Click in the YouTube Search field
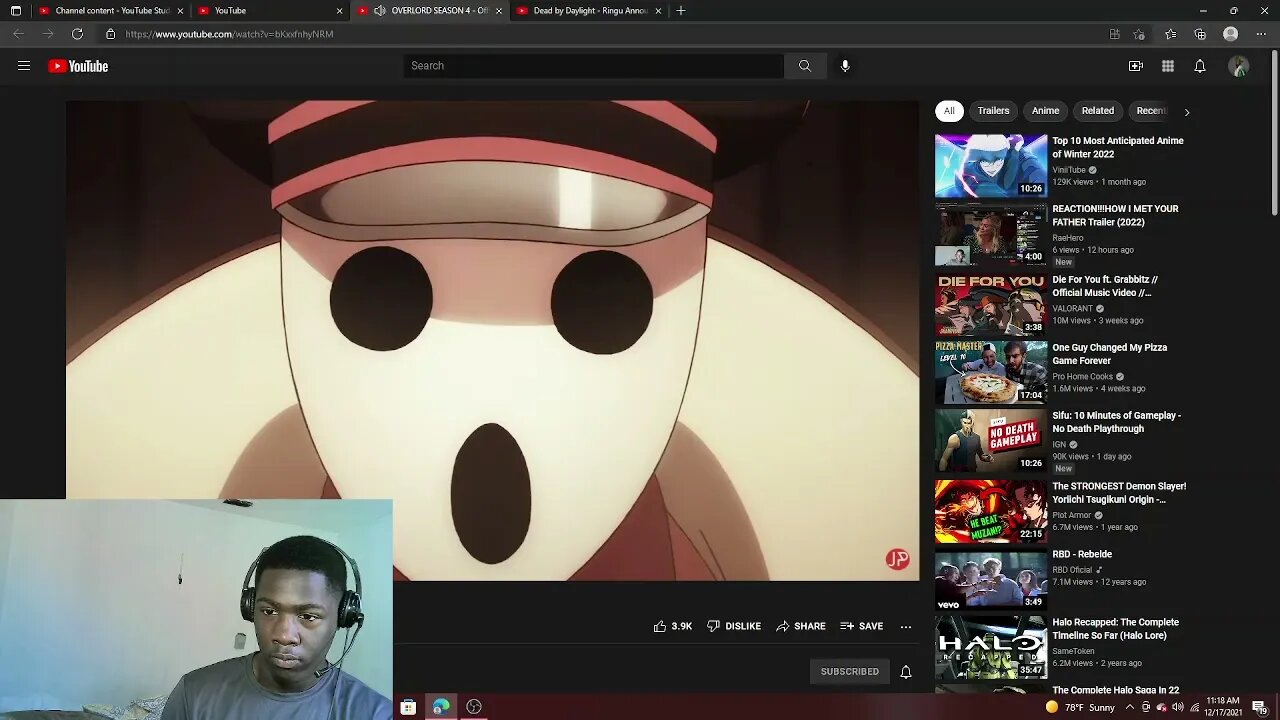This screenshot has height=720, width=1280. point(594,66)
